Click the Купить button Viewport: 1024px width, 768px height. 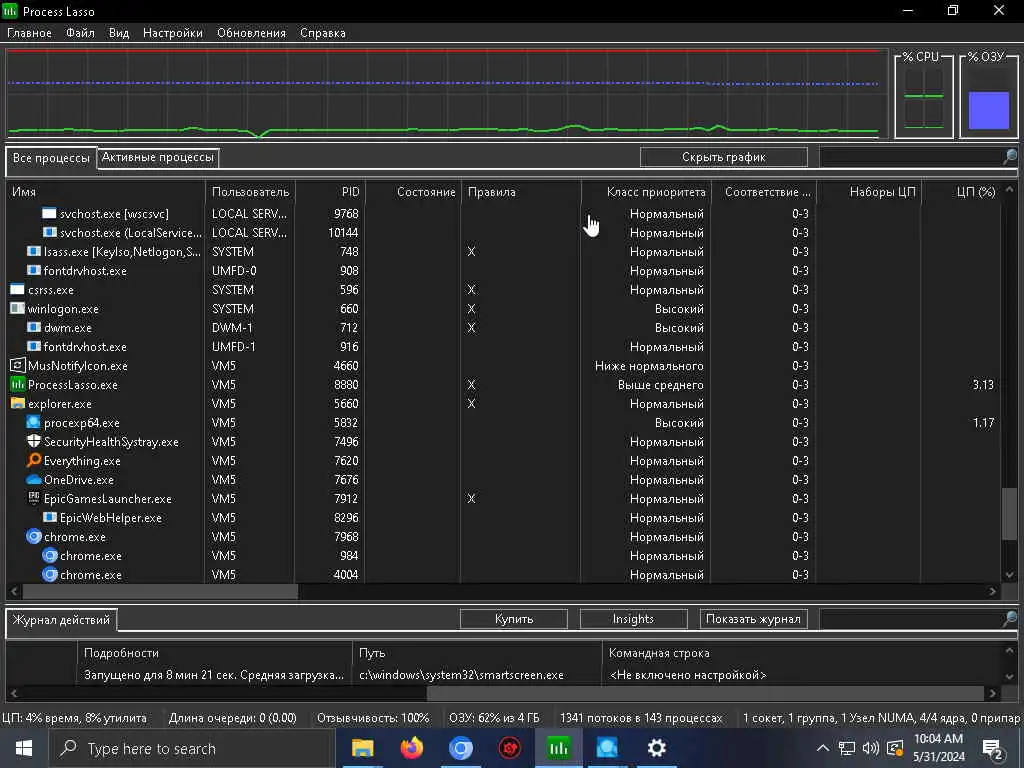(514, 618)
